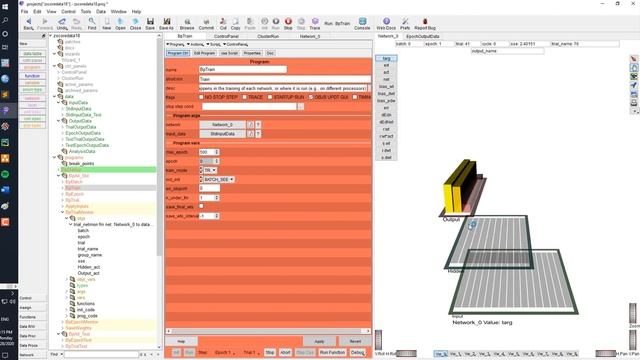Click the Edit Program button
This screenshot has height=360, width=640.
(204, 53)
